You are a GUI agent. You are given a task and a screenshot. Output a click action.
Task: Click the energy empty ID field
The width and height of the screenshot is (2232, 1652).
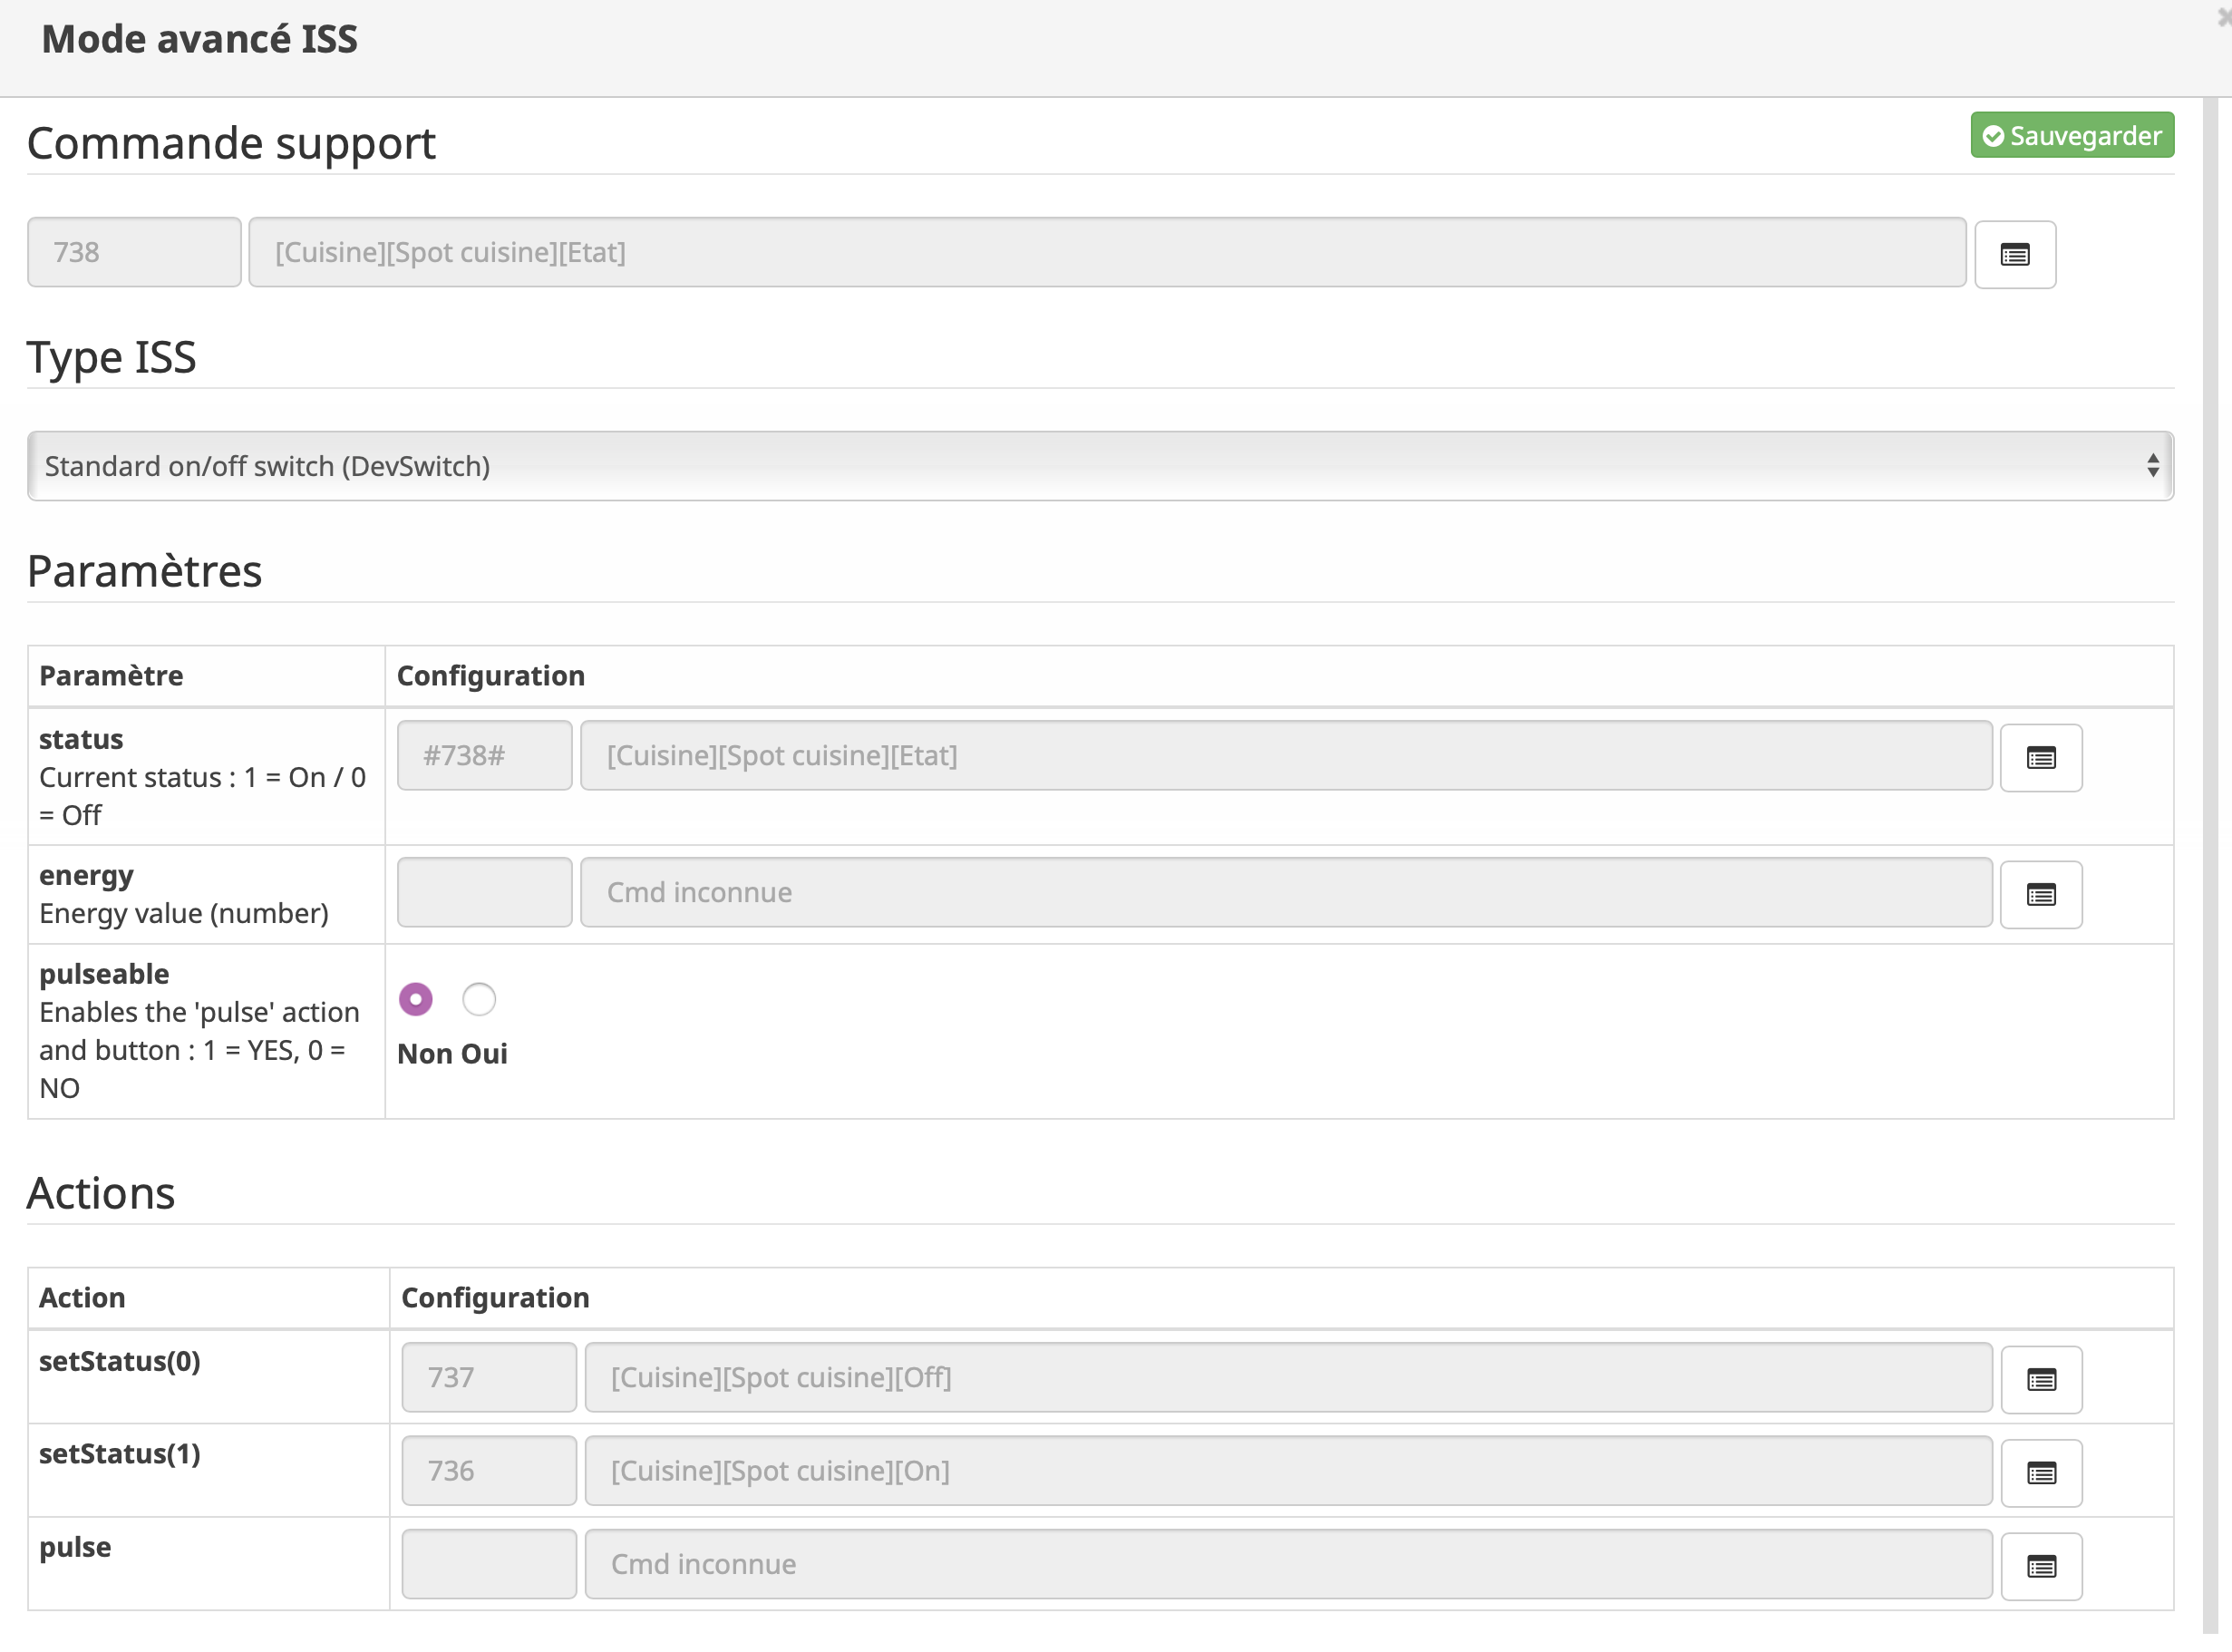pos(484,892)
